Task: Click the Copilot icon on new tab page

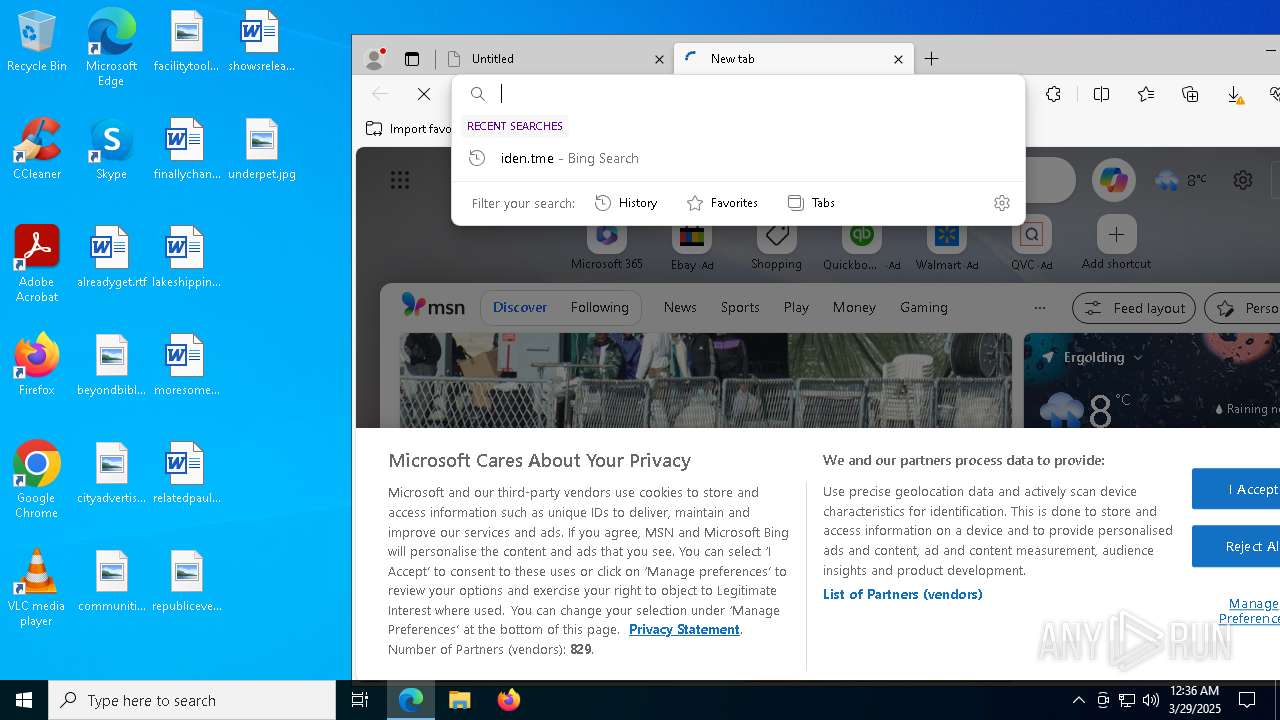Action: click(x=1114, y=180)
